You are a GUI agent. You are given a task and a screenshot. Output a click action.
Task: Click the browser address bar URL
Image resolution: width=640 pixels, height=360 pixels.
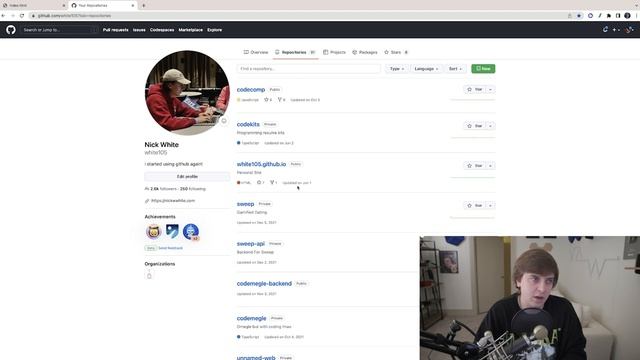point(74,16)
